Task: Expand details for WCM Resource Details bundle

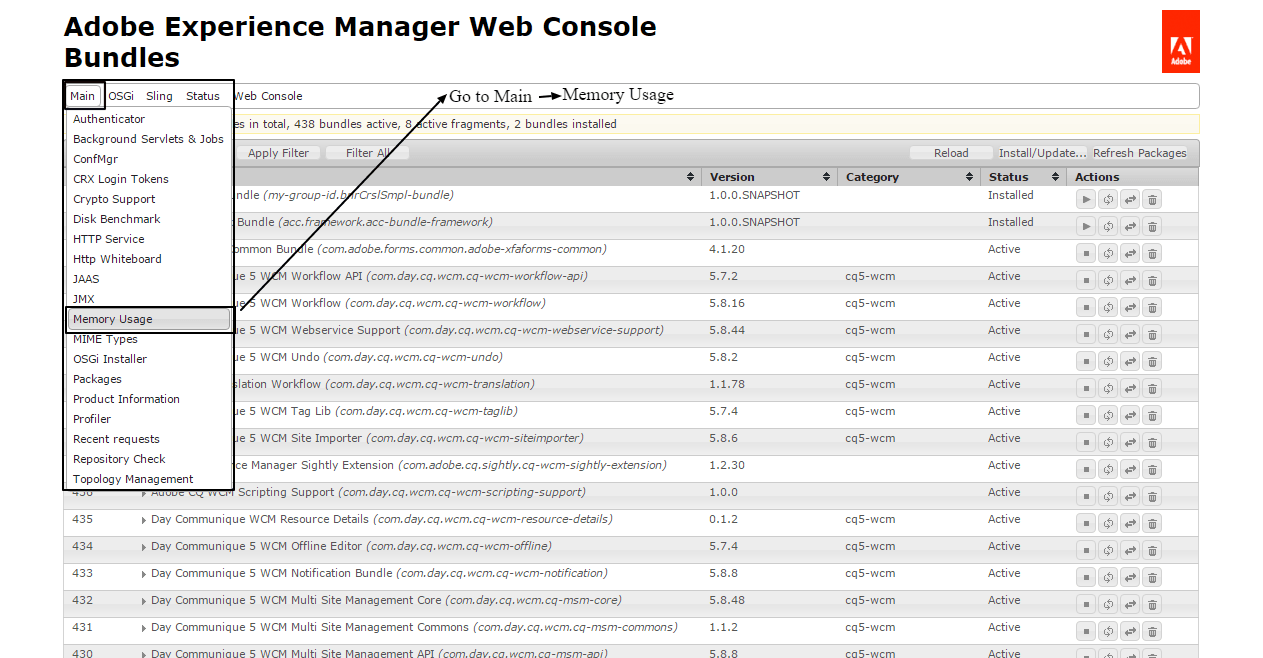Action: [143, 519]
